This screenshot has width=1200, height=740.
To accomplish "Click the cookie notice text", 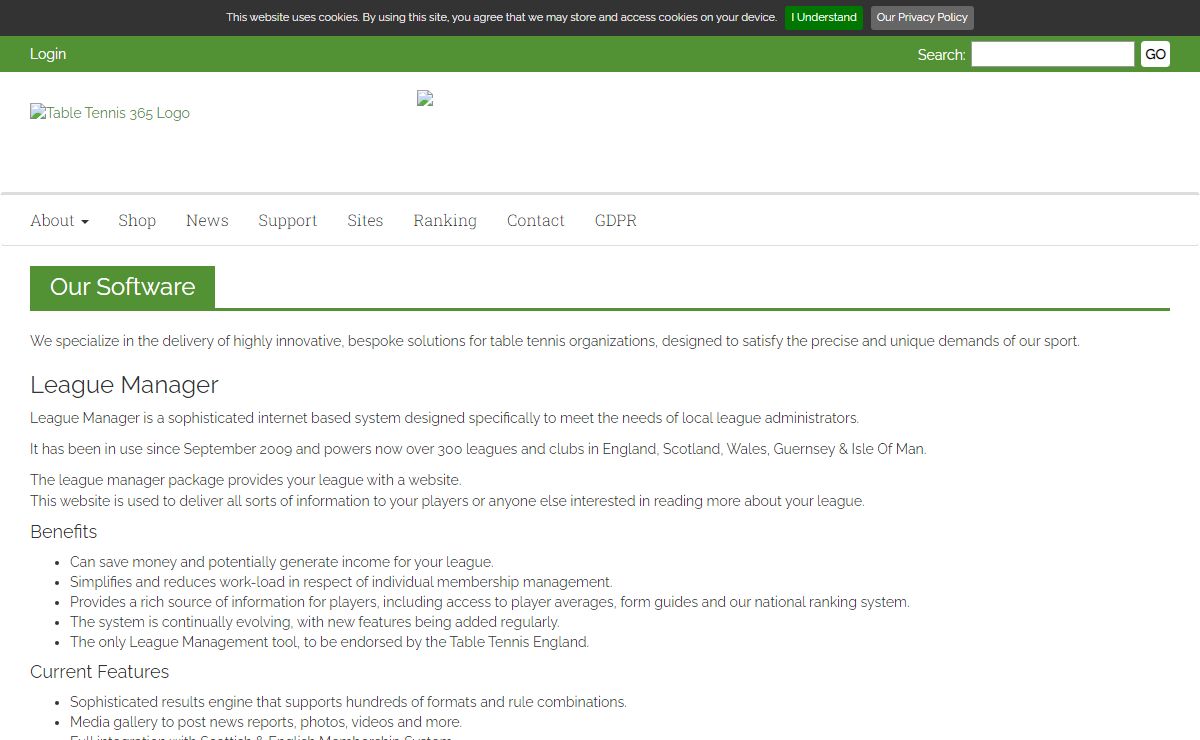I will [x=501, y=17].
